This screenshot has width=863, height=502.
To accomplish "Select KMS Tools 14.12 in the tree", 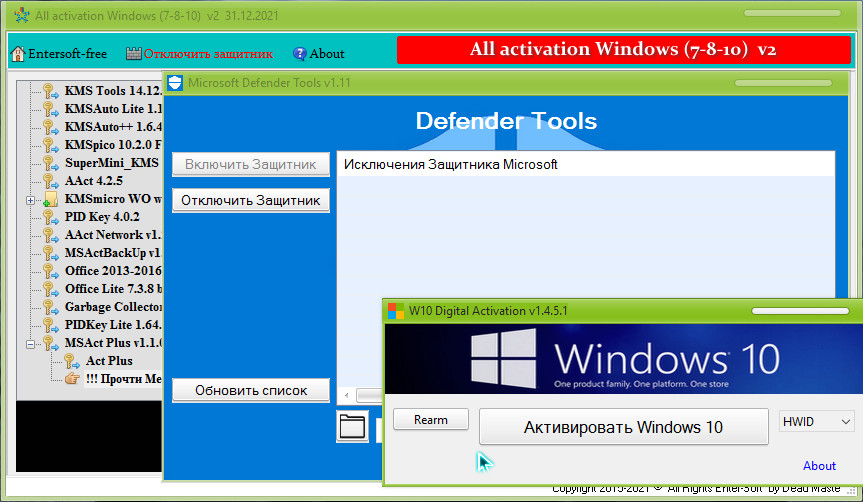I will (x=113, y=91).
